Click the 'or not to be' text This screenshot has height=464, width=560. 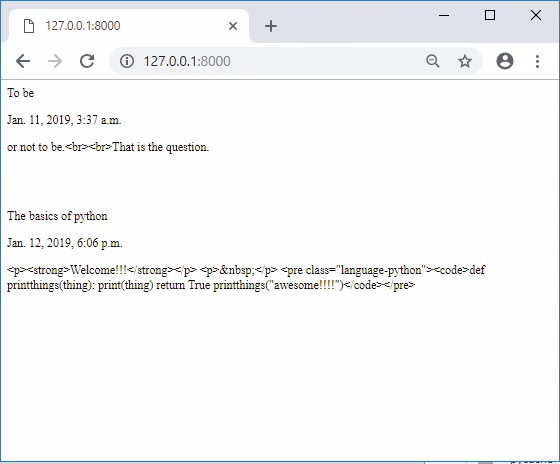pyautogui.click(x=36, y=147)
